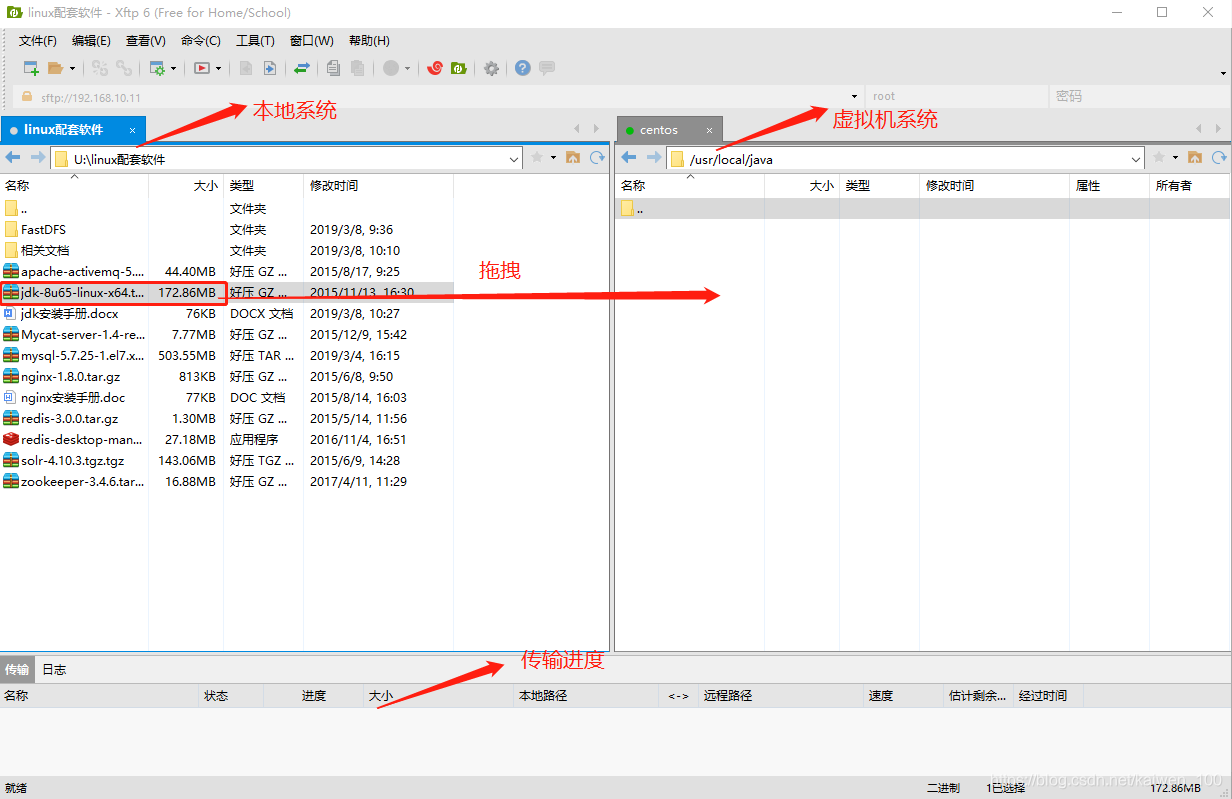Click the green Xftp toolbar icon
Viewport: 1232px width, 799px height.
click(459, 68)
